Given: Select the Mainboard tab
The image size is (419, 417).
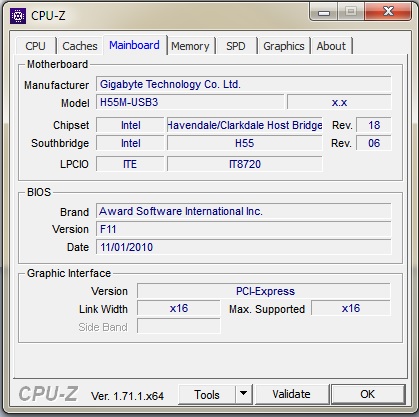Looking at the screenshot, I should coord(135,45).
